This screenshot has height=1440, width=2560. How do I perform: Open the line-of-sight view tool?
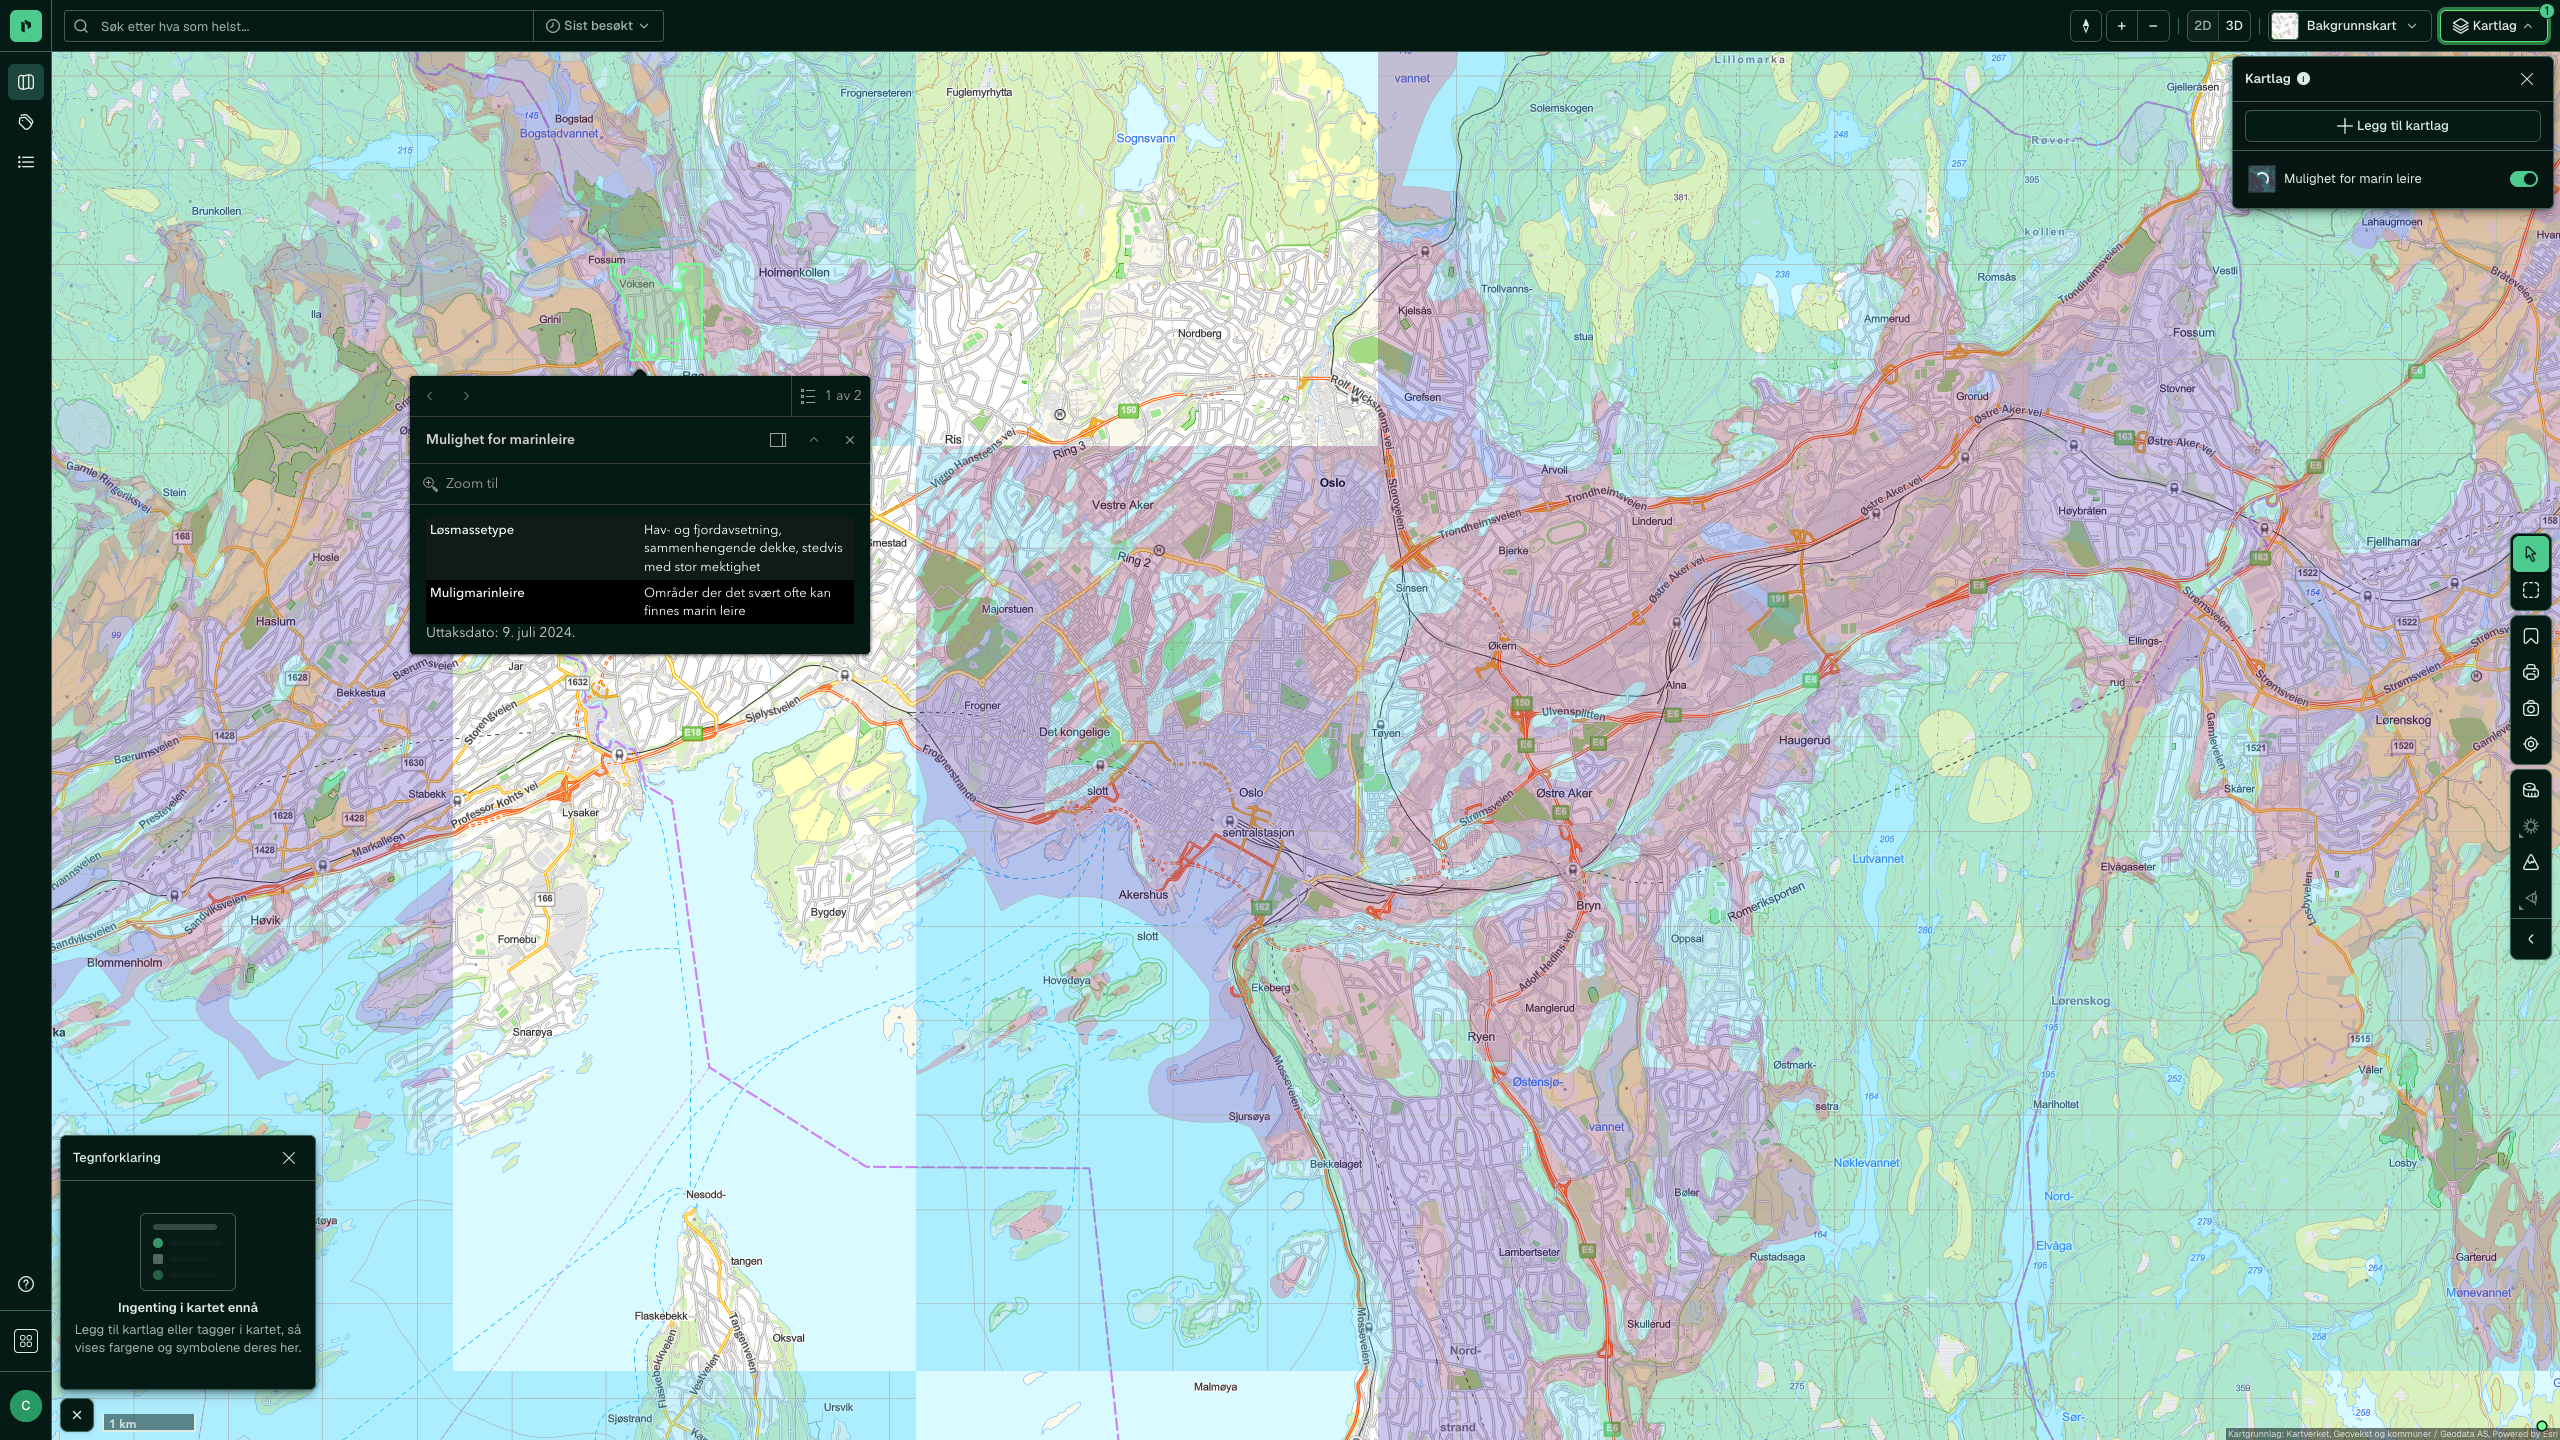pyautogui.click(x=2531, y=898)
